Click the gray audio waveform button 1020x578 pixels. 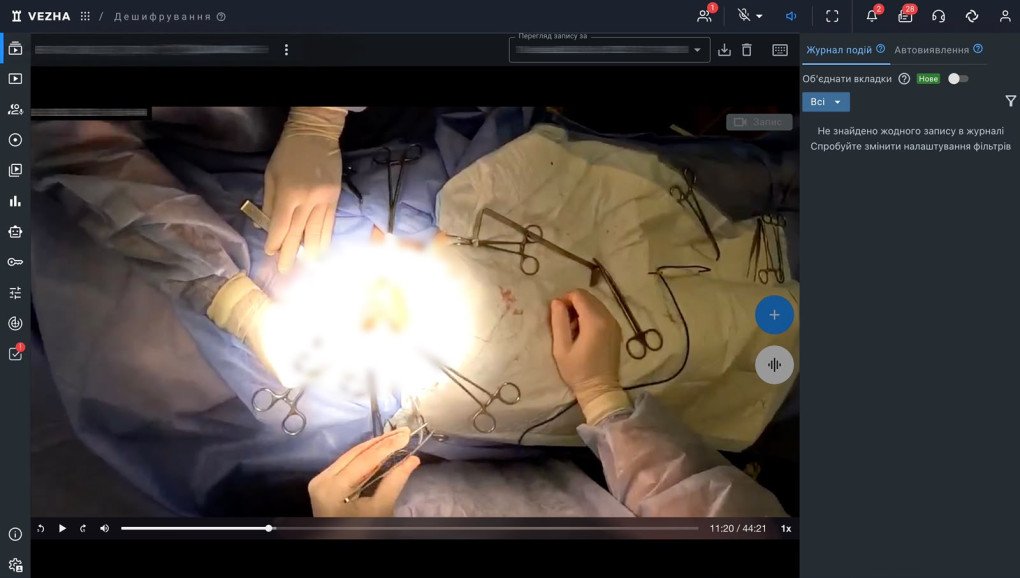point(774,365)
